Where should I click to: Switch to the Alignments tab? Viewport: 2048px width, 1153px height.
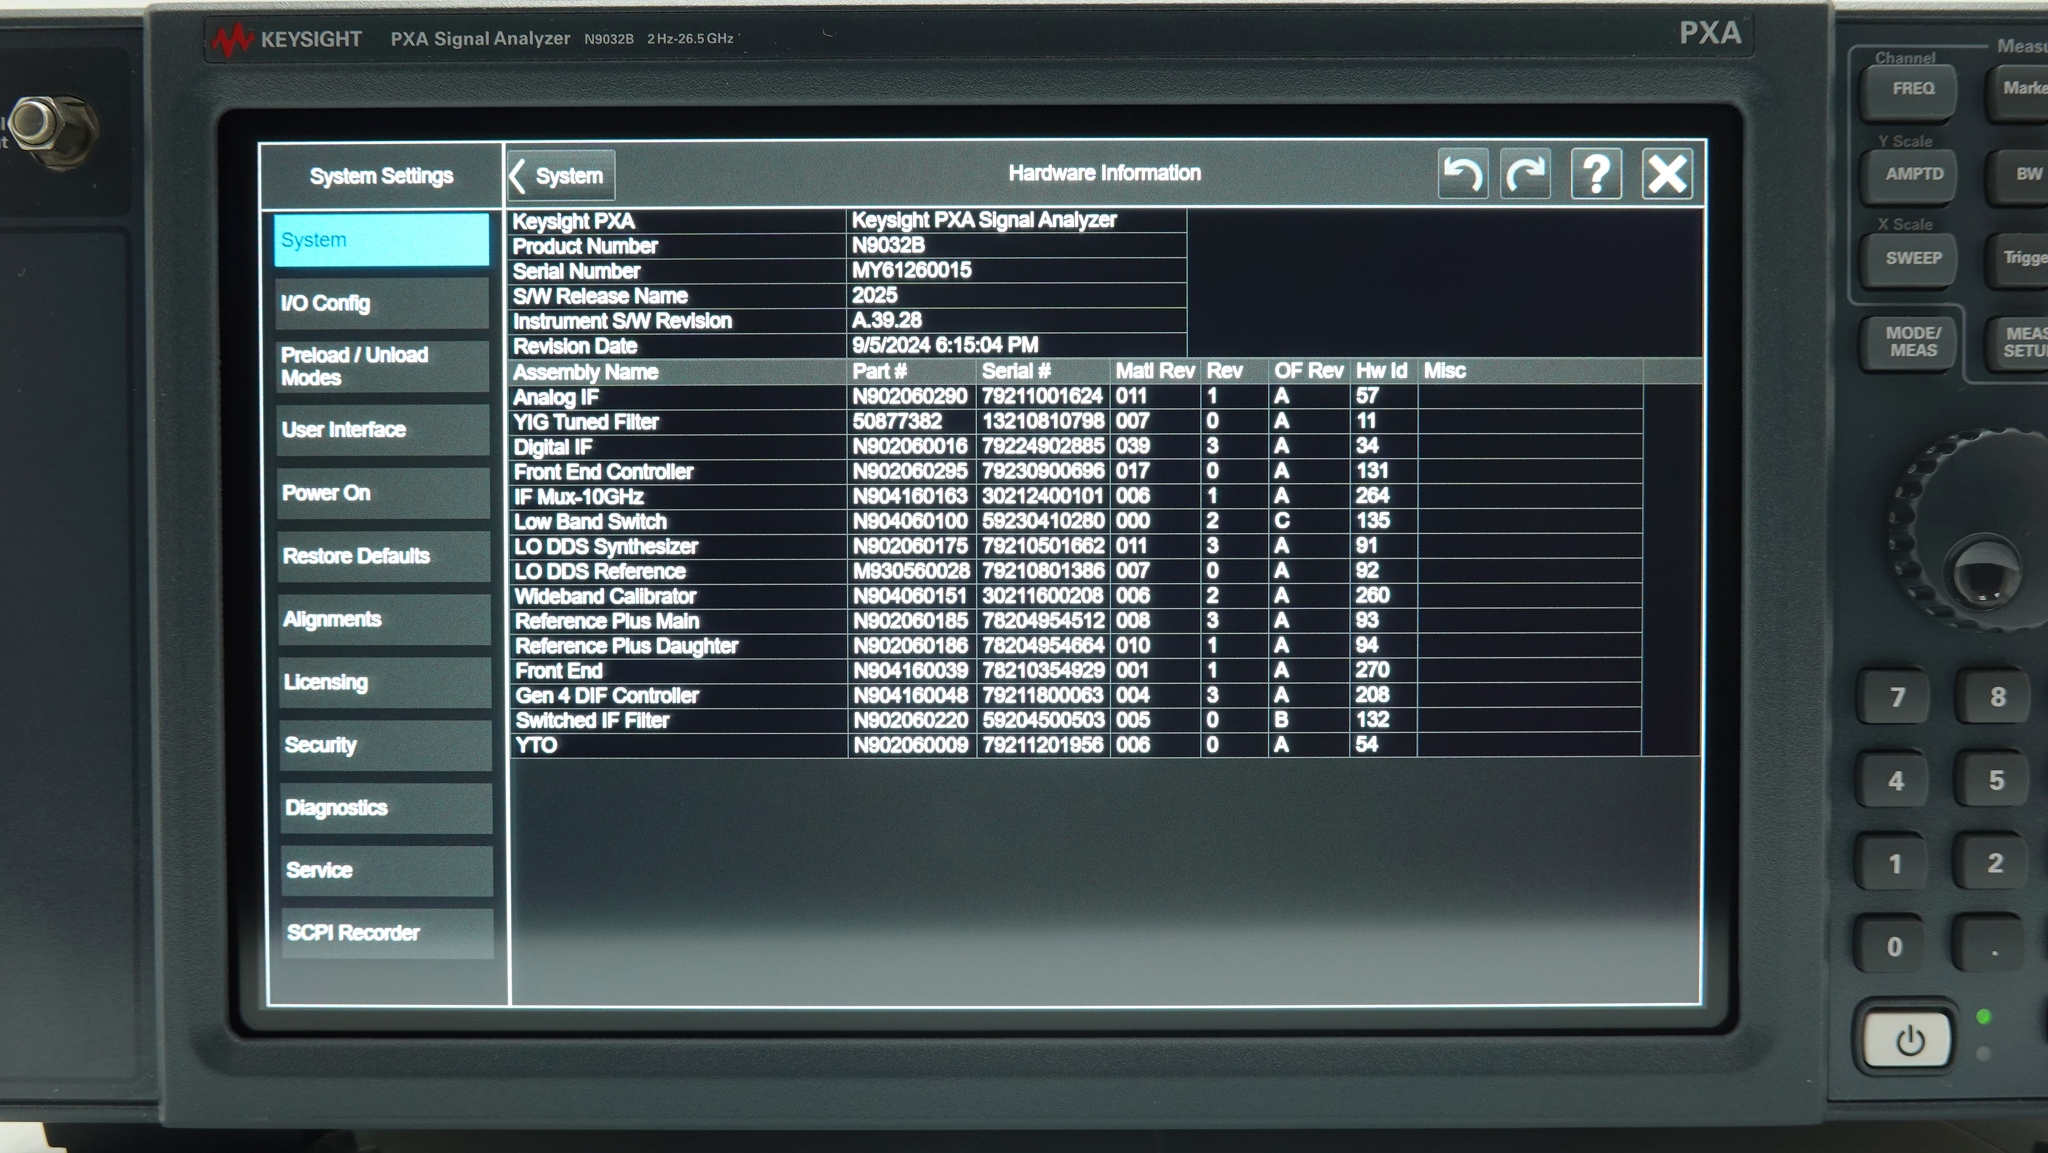383,619
